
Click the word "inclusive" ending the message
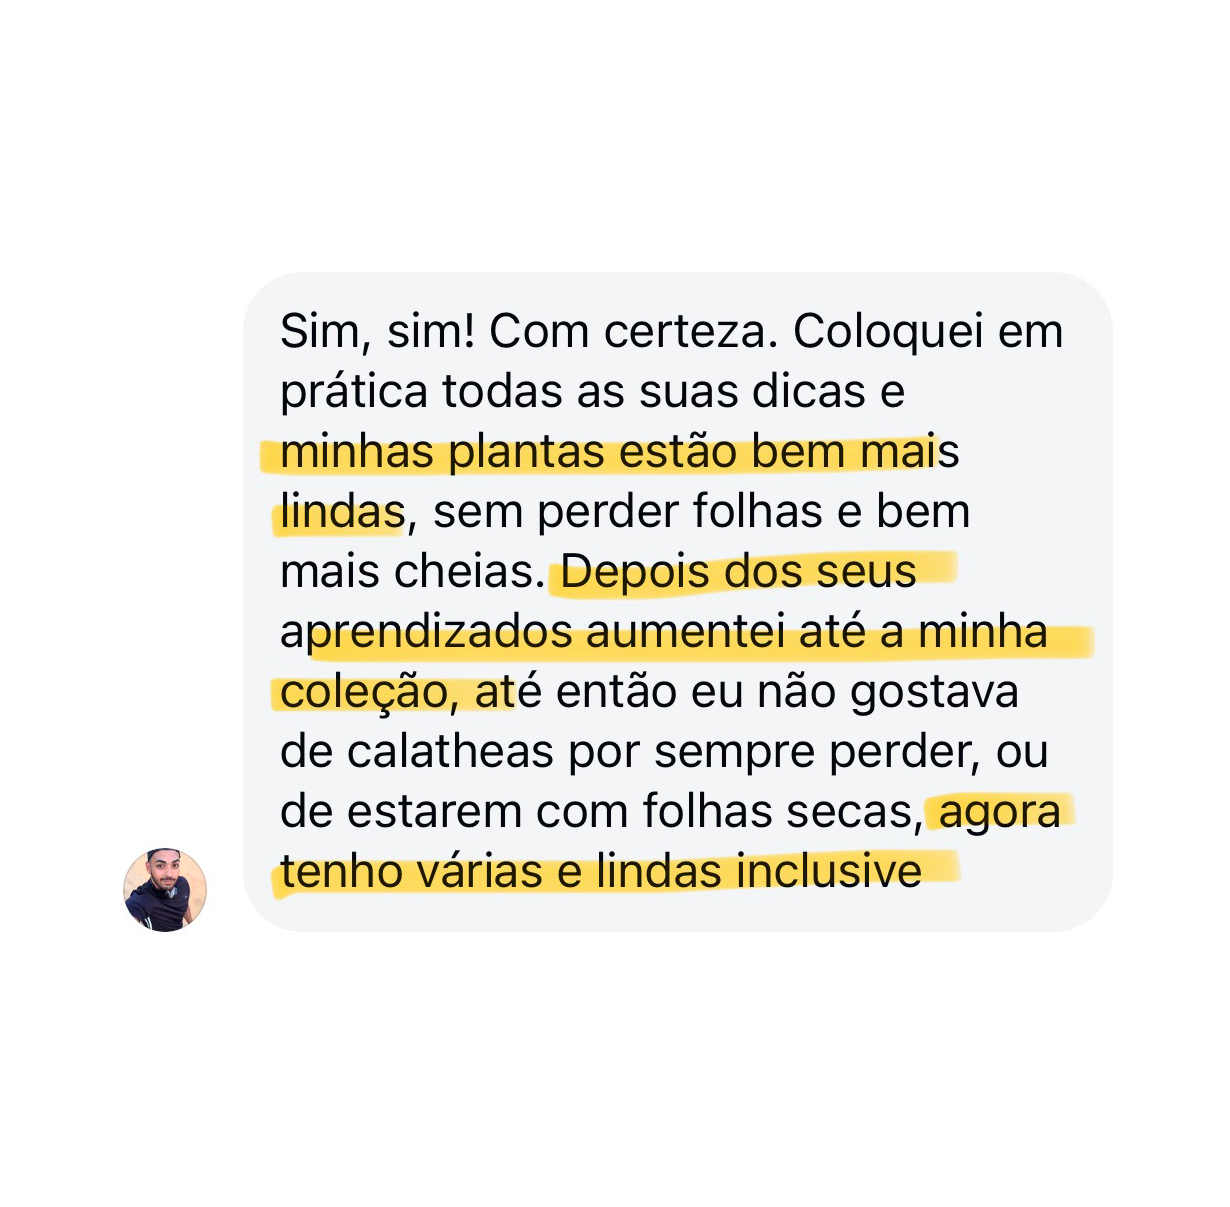click(x=829, y=872)
